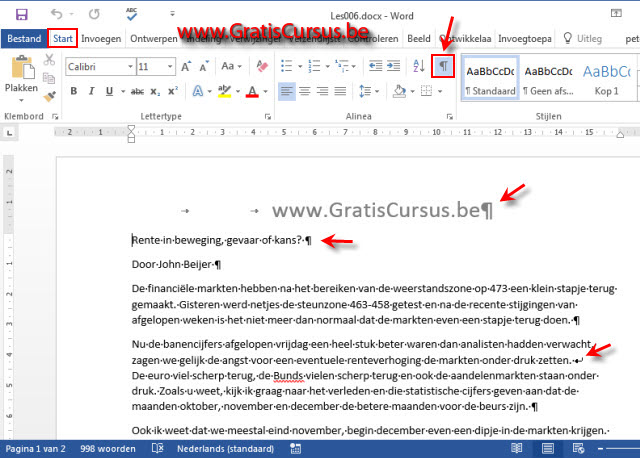Sort text with the A-Z icon
Screen dimensions: 640x458
[x=419, y=66]
